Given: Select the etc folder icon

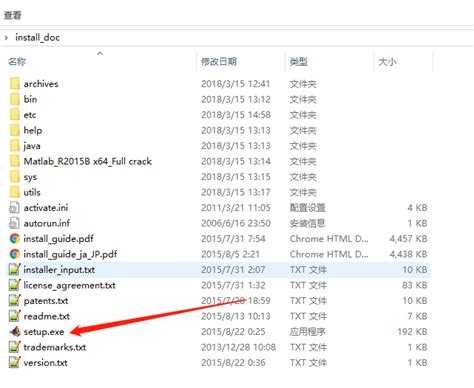Looking at the screenshot, I should pyautogui.click(x=15, y=115).
